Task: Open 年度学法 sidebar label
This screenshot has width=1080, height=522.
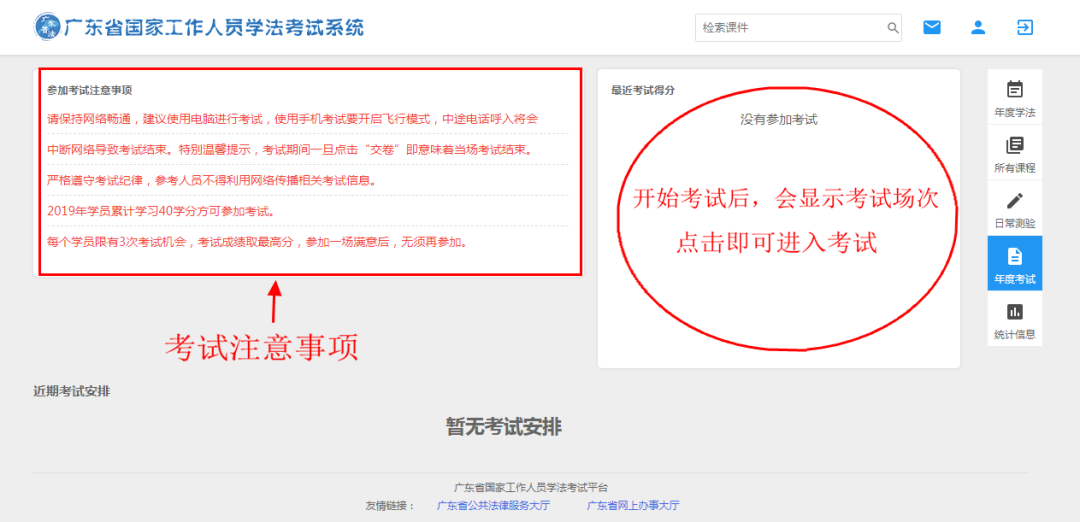Action: [1015, 112]
